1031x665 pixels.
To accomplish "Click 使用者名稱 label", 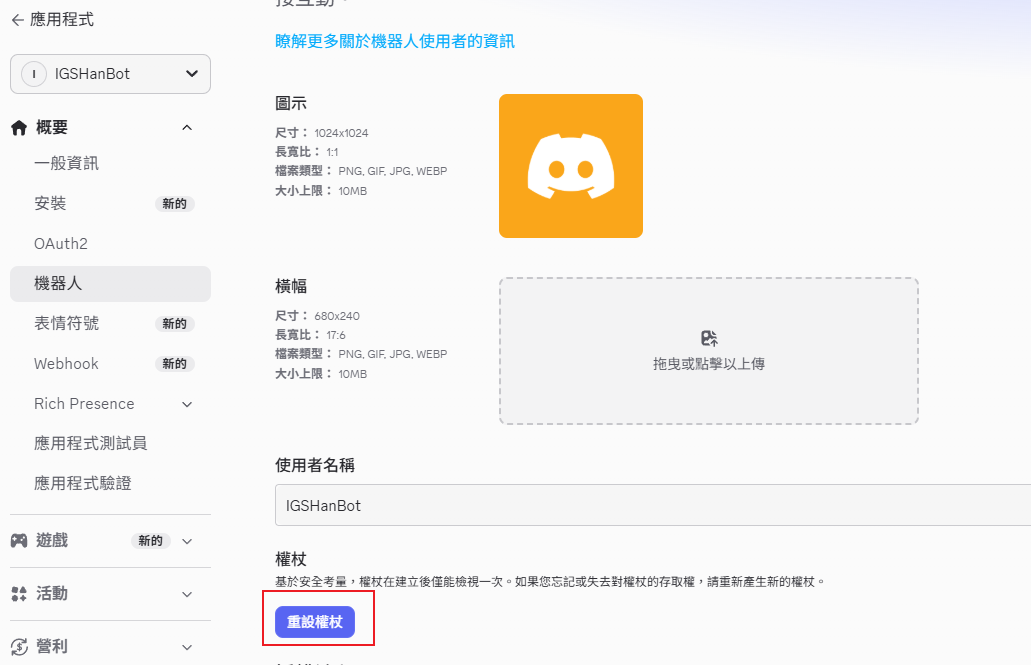I will [x=315, y=465].
